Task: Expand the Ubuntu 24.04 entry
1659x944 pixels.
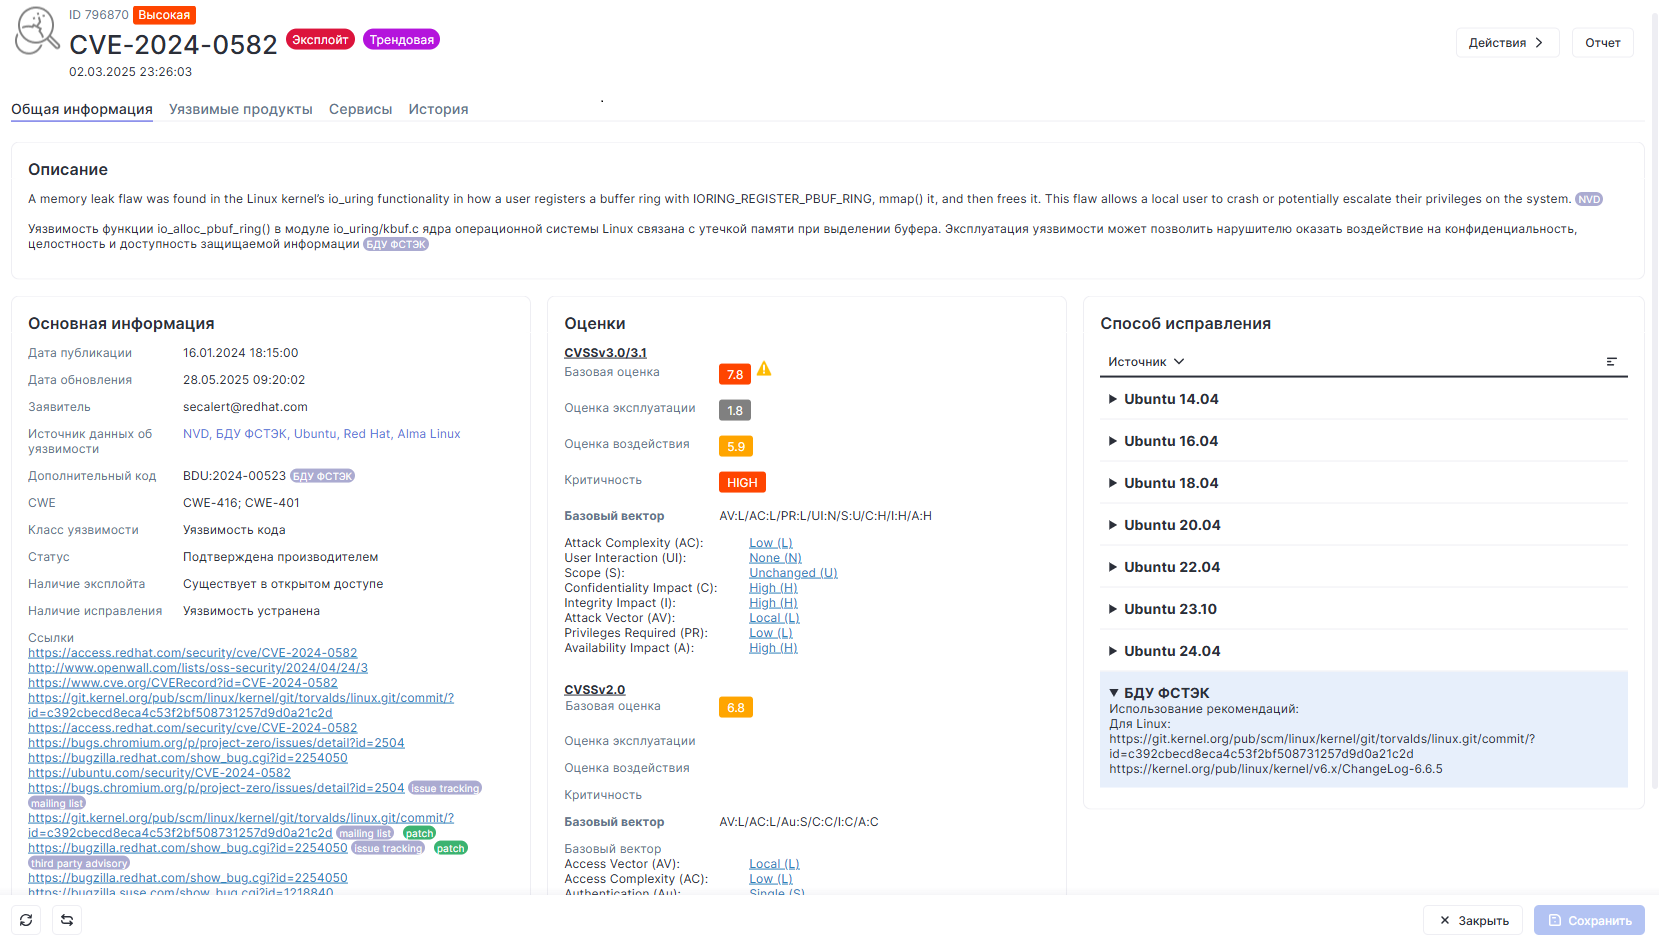Action: 1363,651
